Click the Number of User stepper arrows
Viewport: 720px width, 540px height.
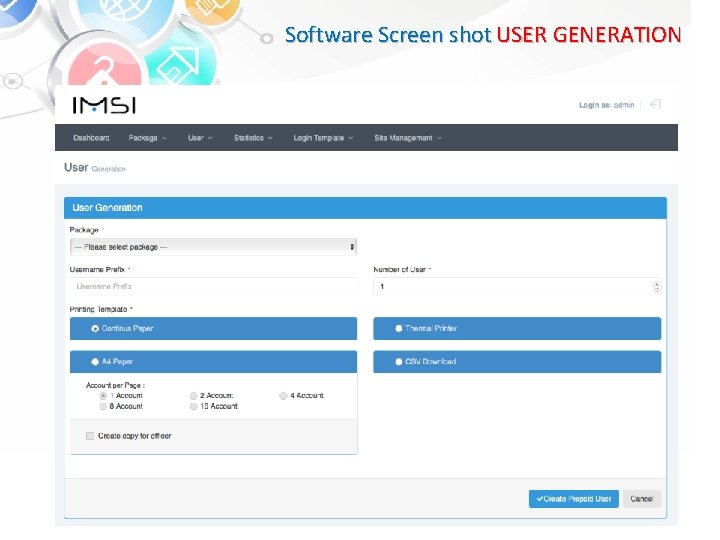pos(656,287)
